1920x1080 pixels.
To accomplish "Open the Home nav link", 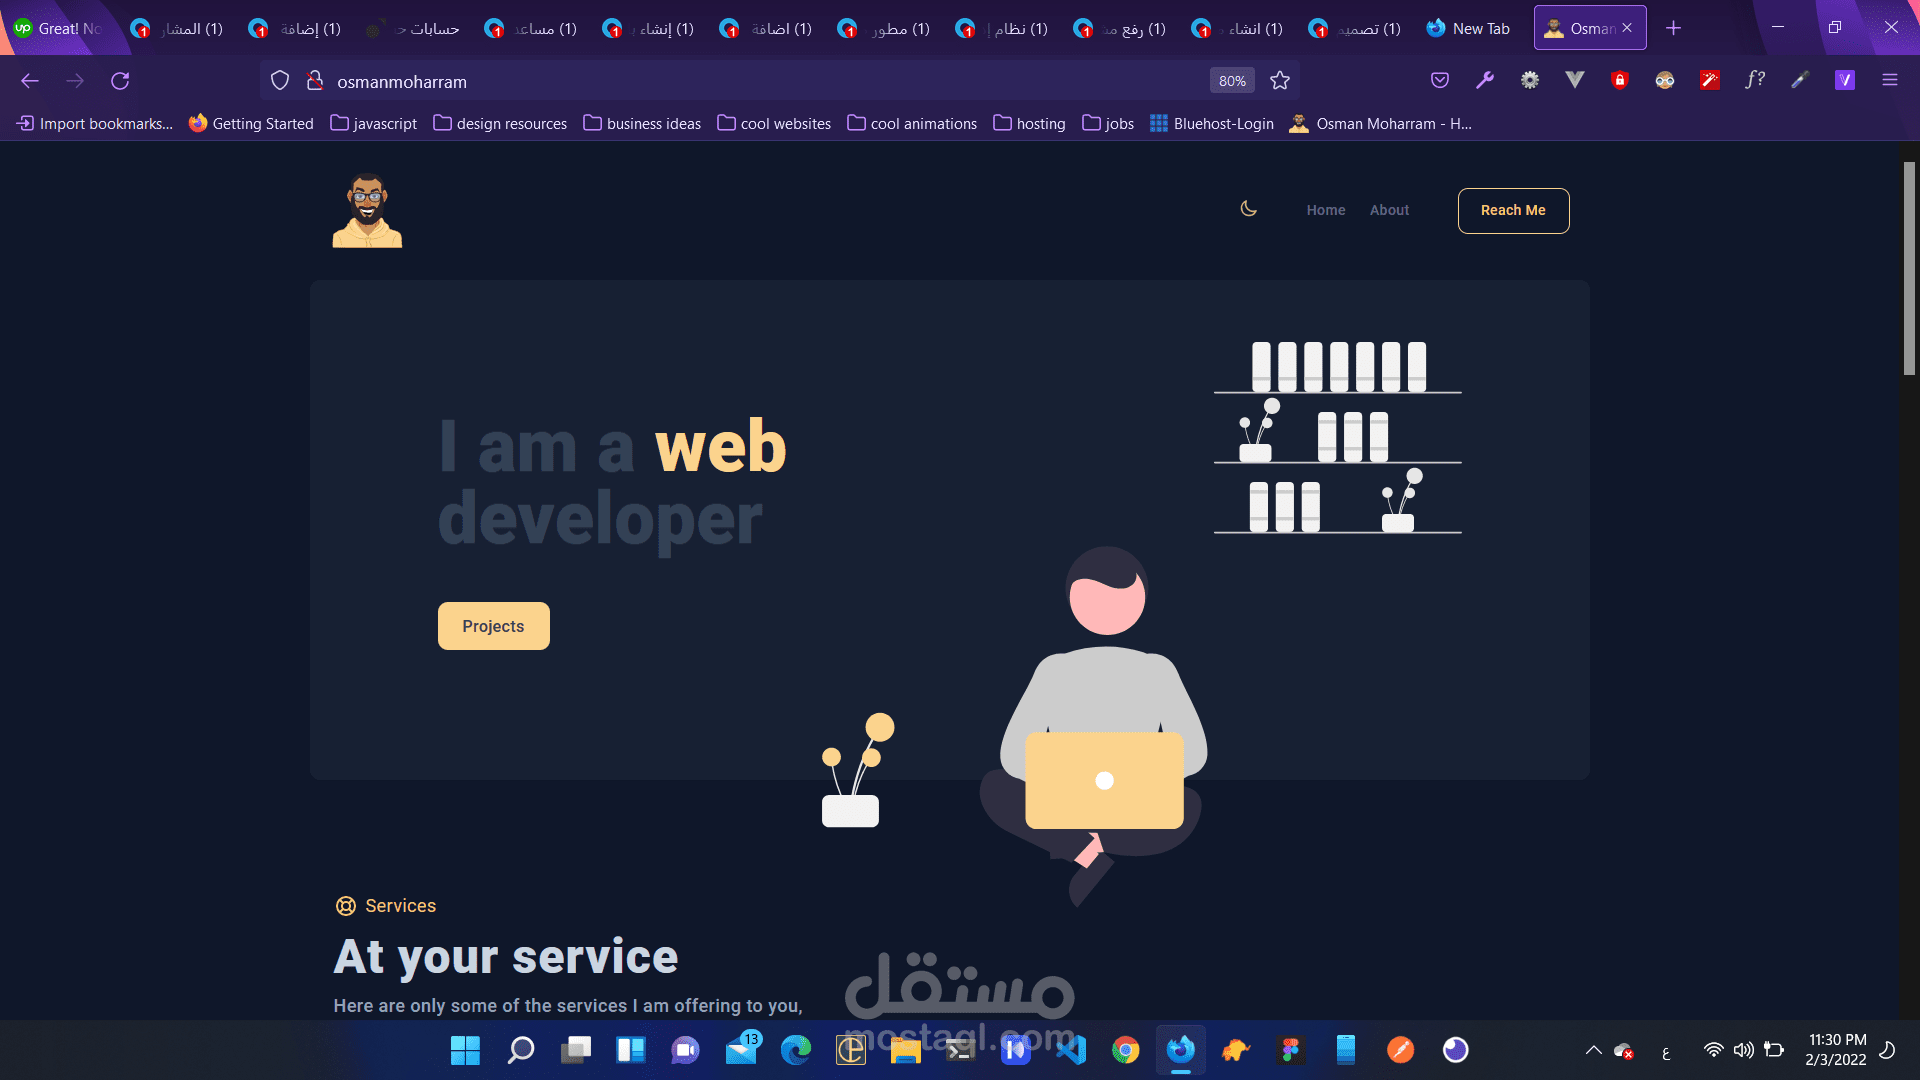I will [x=1326, y=210].
